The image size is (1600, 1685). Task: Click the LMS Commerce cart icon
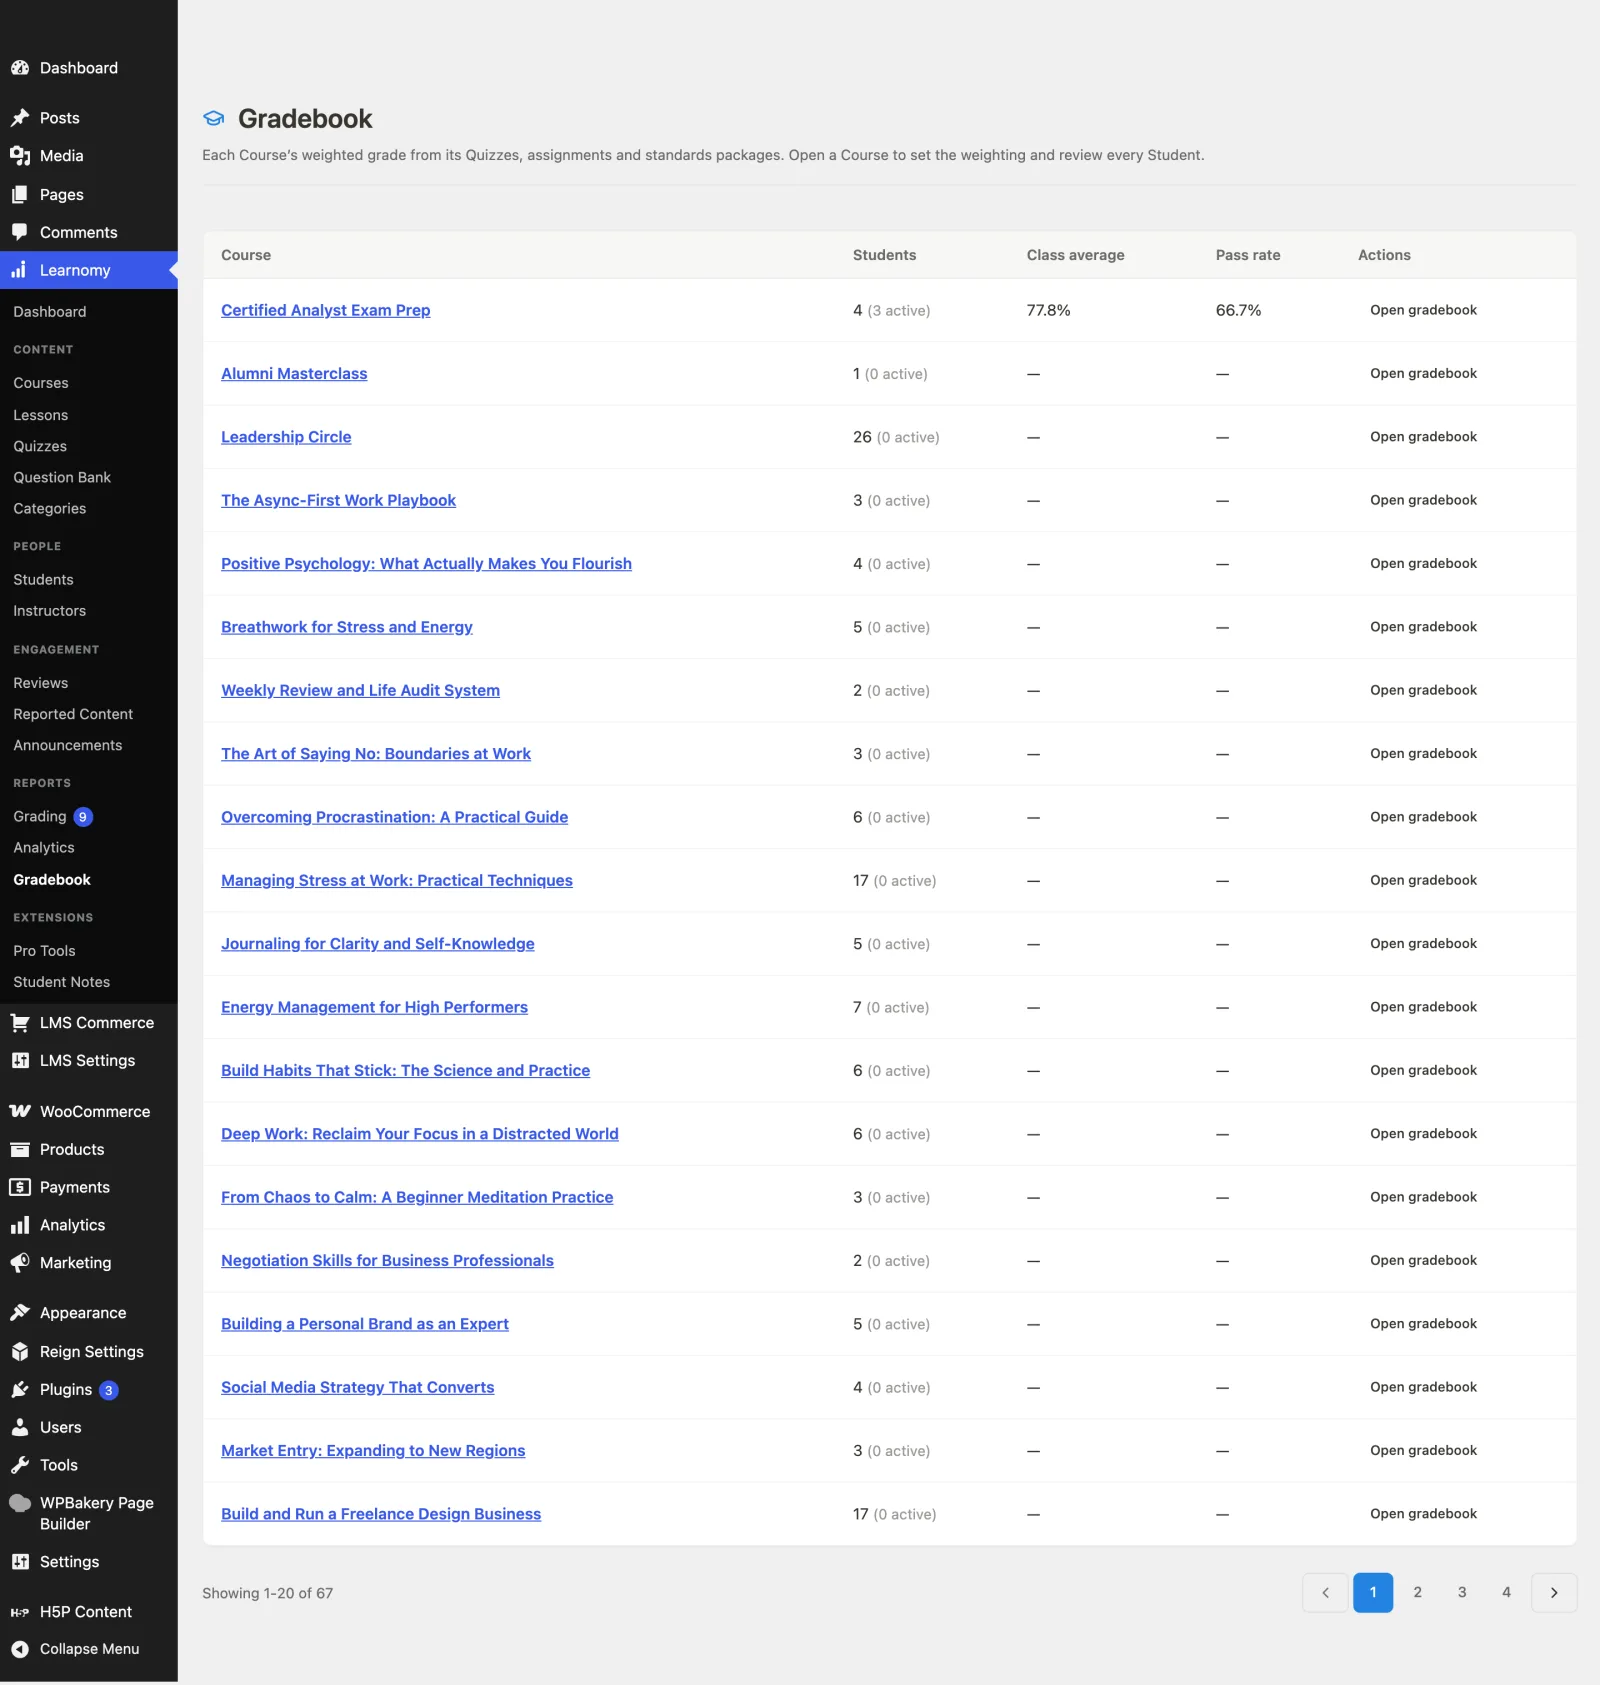tap(20, 1023)
